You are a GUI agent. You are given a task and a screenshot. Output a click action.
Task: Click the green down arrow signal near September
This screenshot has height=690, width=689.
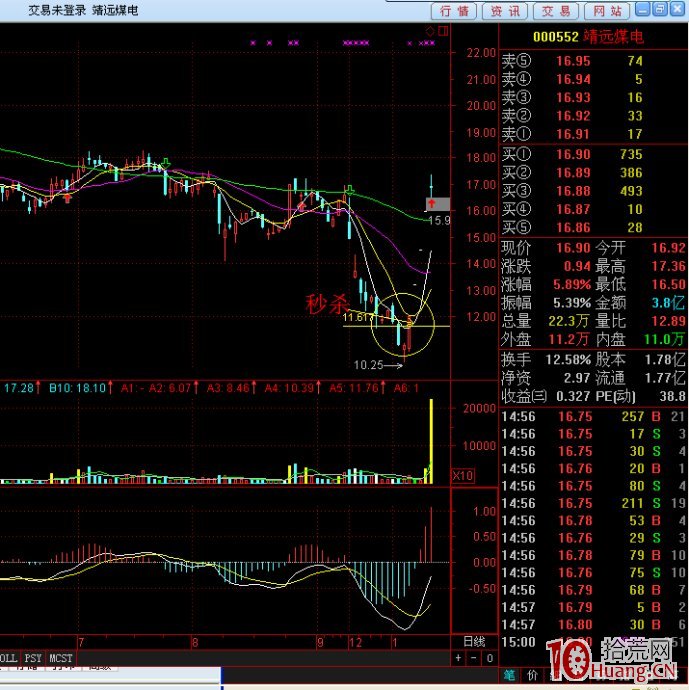click(x=349, y=190)
